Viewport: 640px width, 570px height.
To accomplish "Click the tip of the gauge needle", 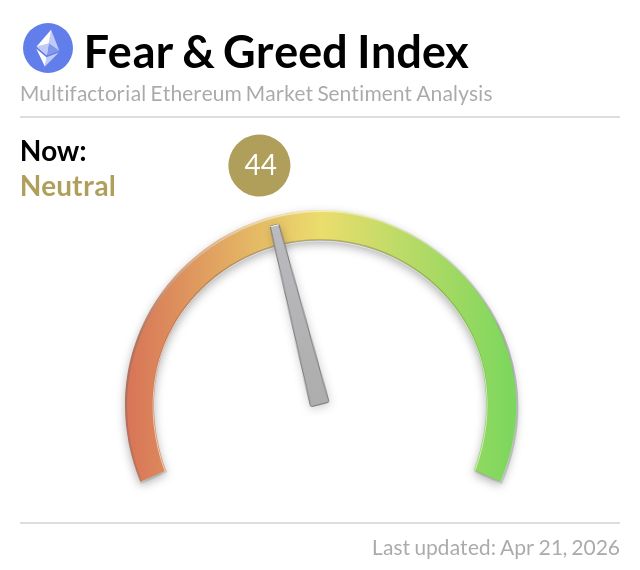I will point(276,231).
